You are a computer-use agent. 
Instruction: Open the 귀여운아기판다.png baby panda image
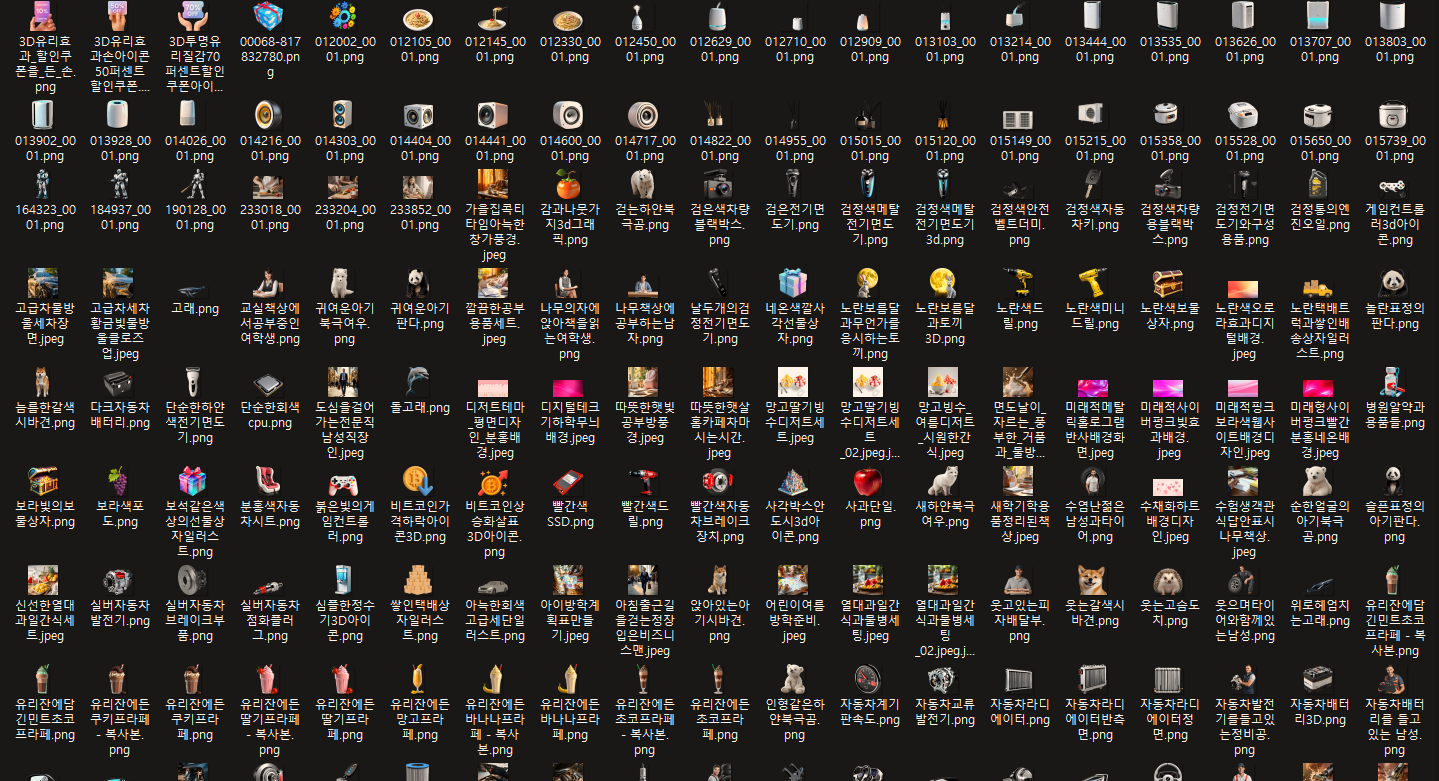tap(420, 285)
